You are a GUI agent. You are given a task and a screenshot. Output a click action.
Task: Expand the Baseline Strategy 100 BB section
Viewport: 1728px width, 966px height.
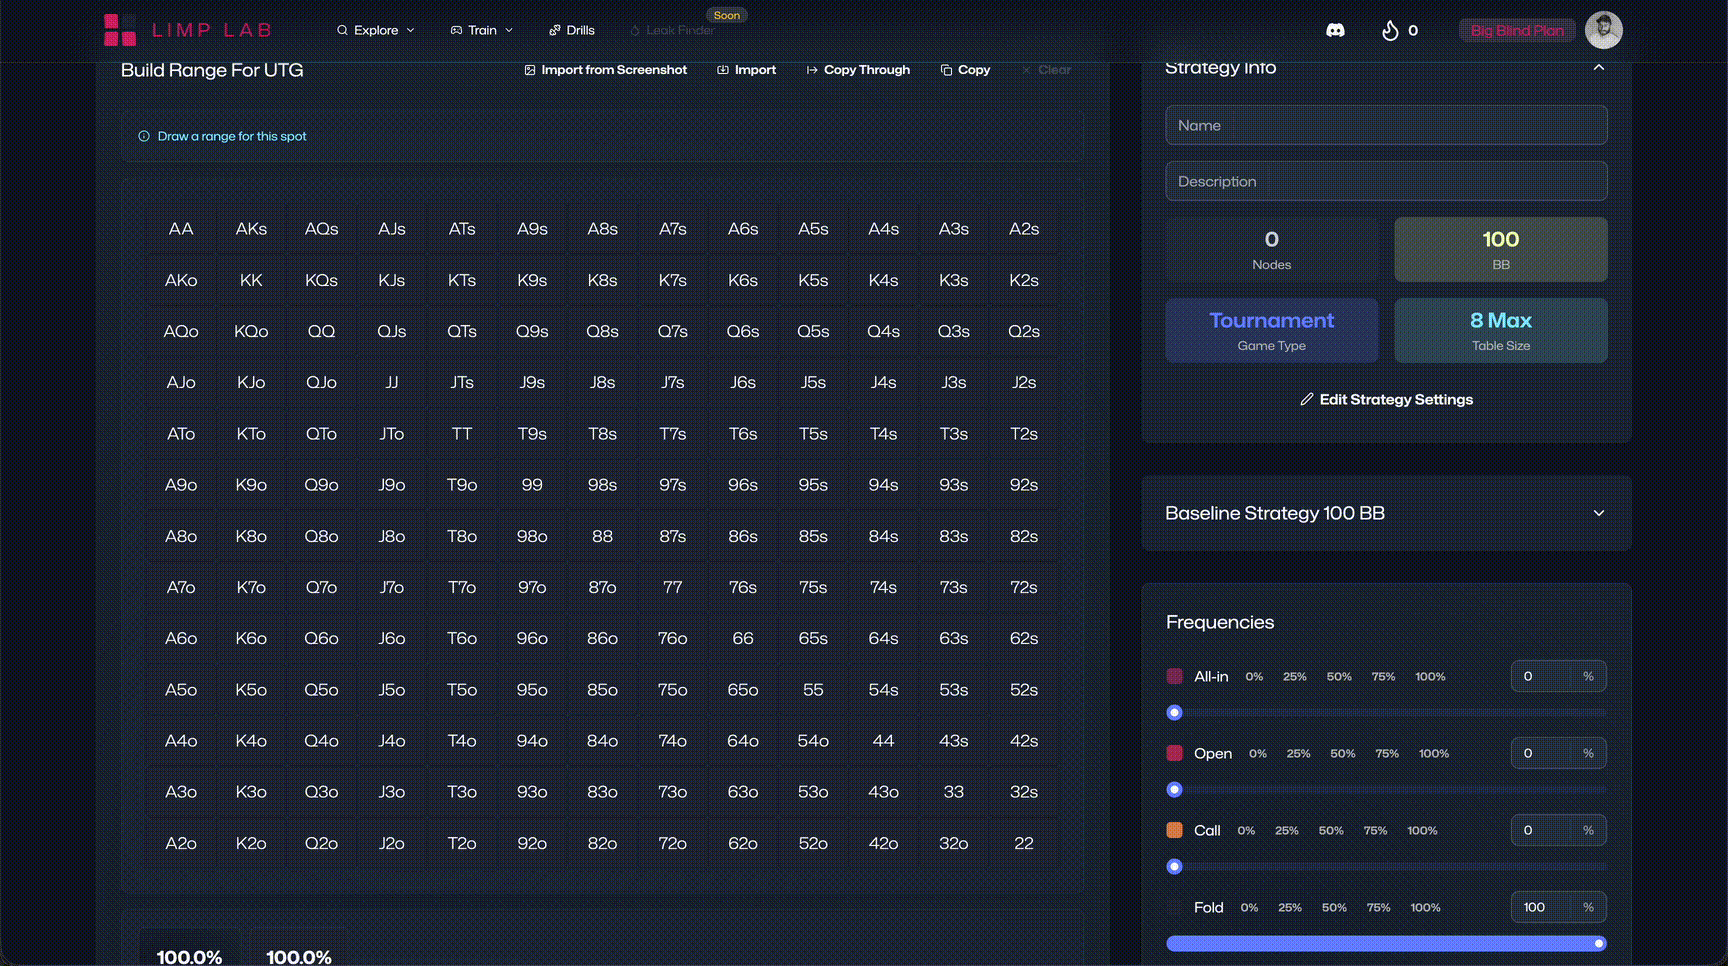click(x=1598, y=513)
